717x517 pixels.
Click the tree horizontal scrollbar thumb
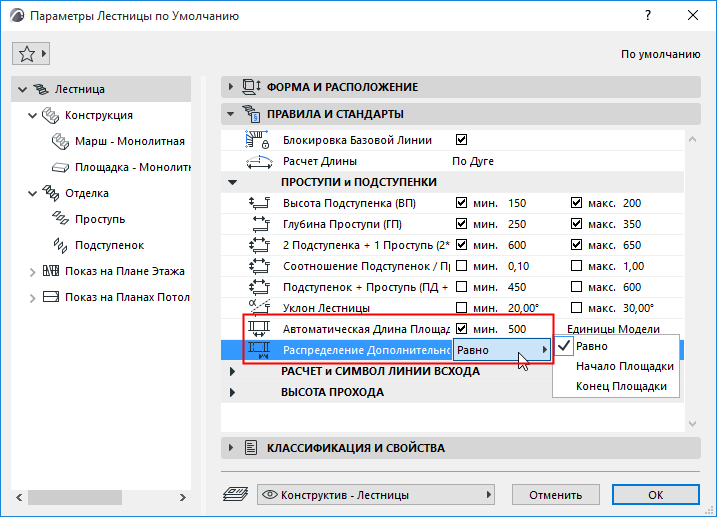tap(75, 497)
